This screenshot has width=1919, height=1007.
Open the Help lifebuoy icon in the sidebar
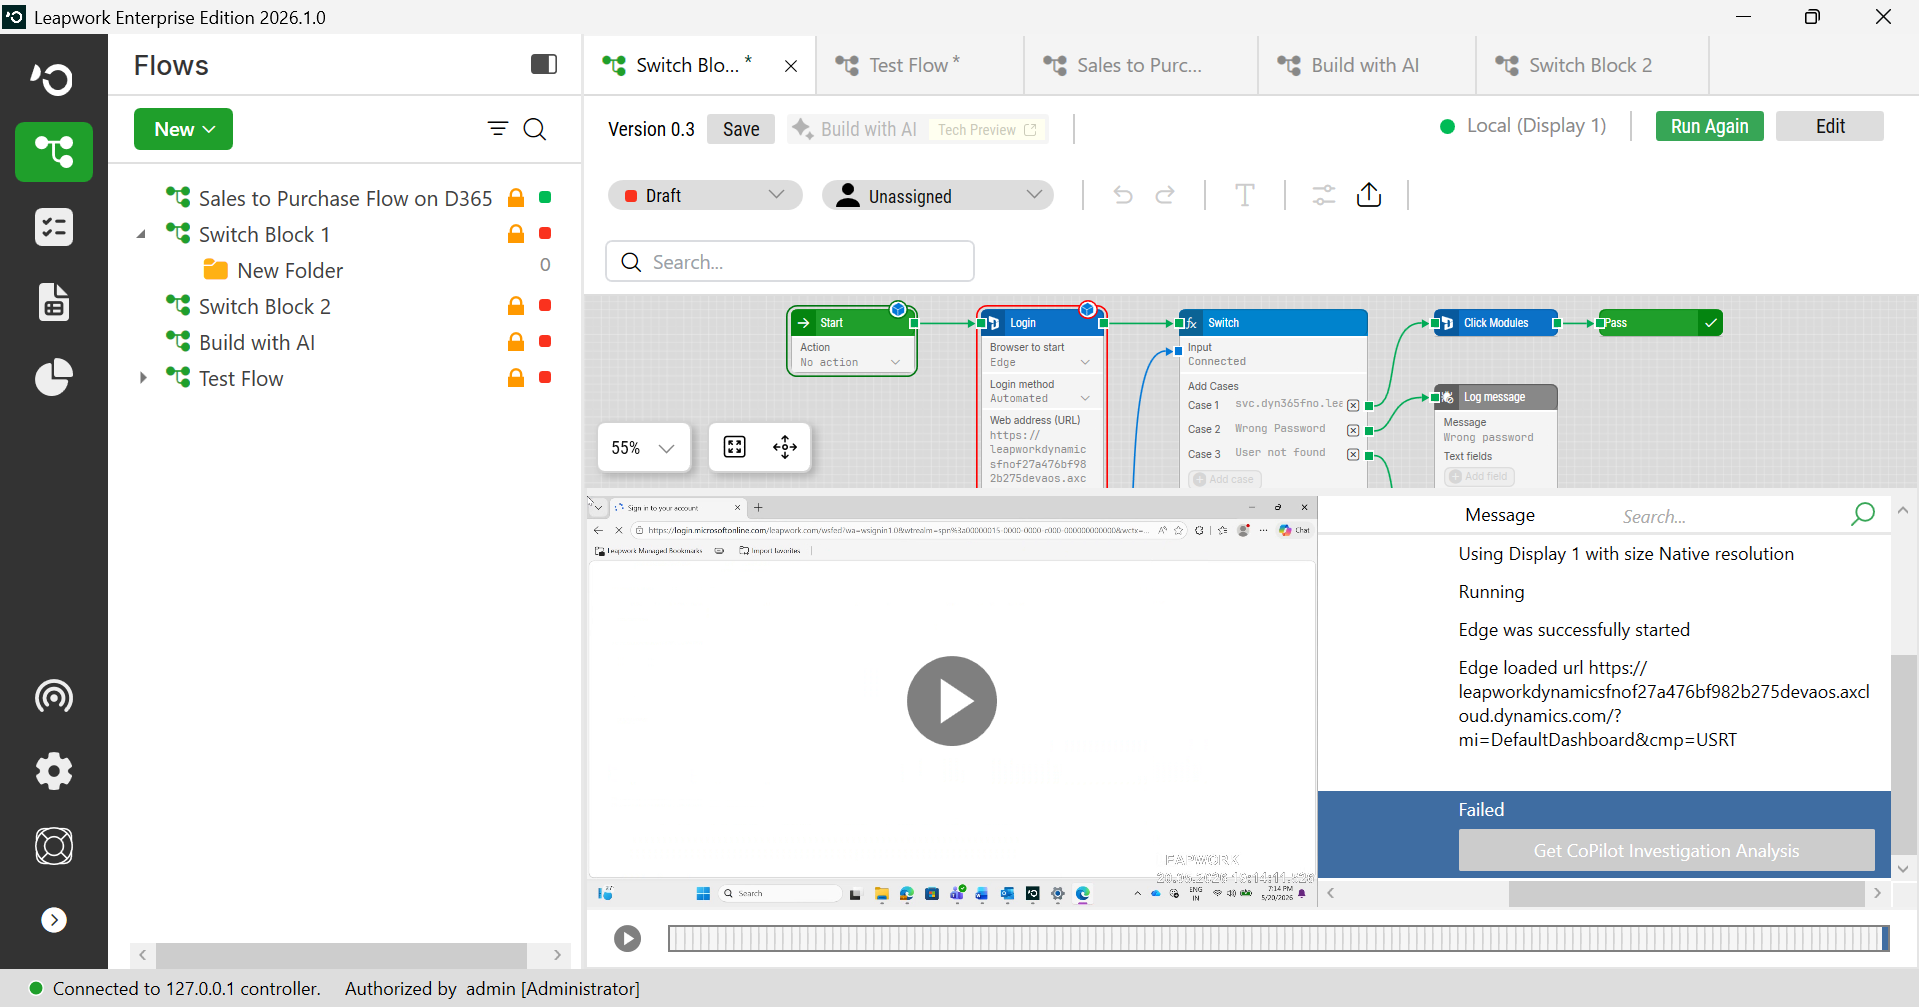click(54, 846)
